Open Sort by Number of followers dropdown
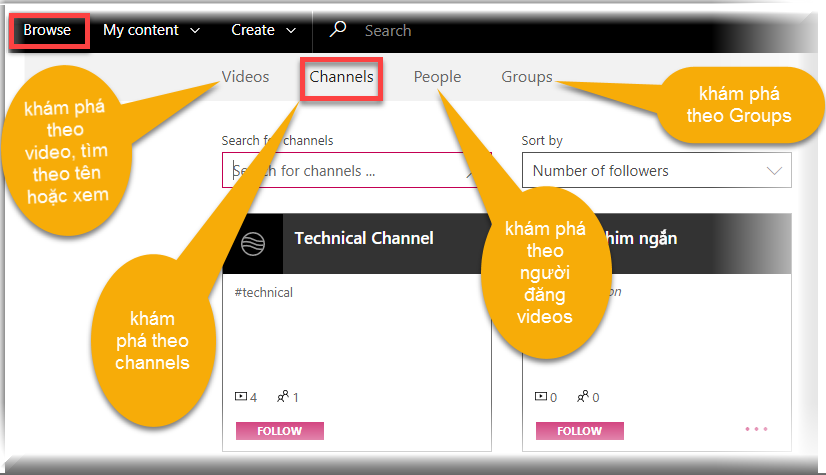Screen dimensions: 826x475 tap(656, 171)
